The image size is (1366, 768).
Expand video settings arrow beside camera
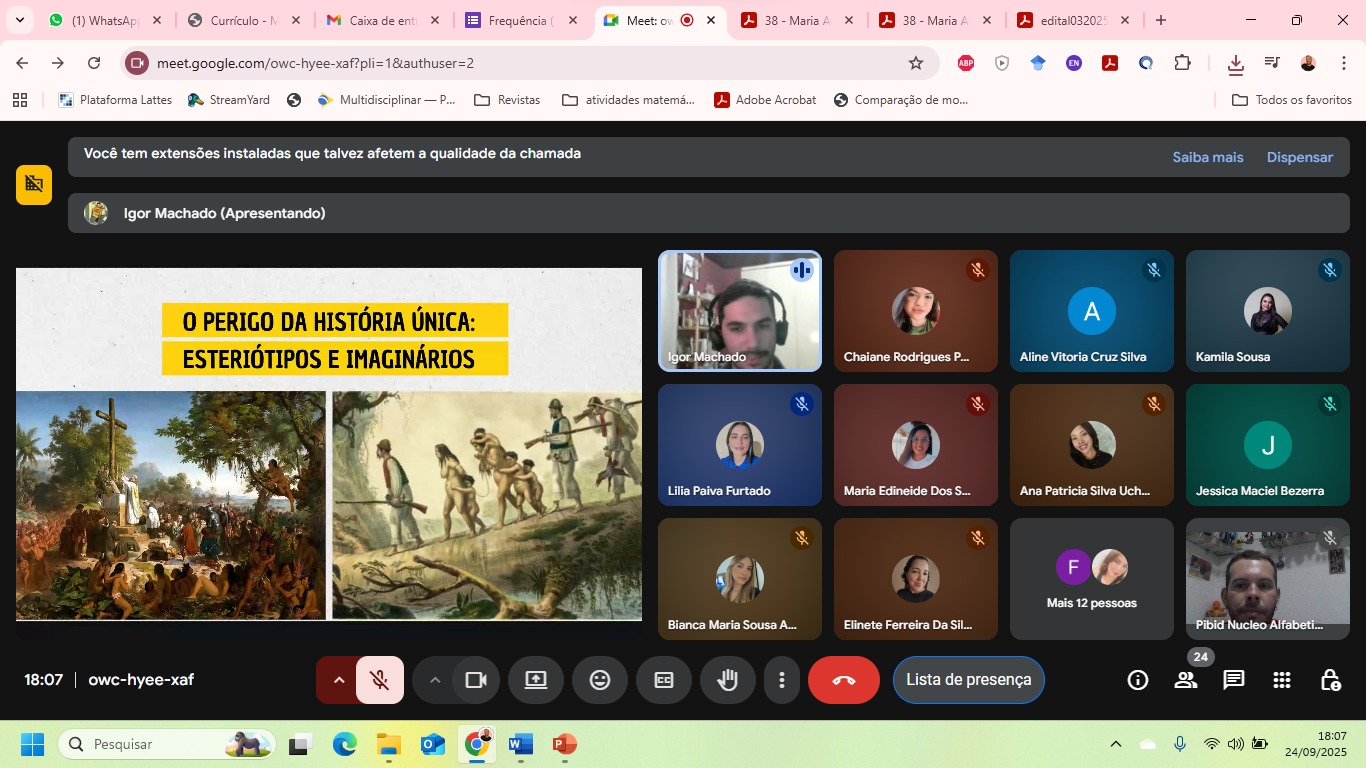coord(435,680)
